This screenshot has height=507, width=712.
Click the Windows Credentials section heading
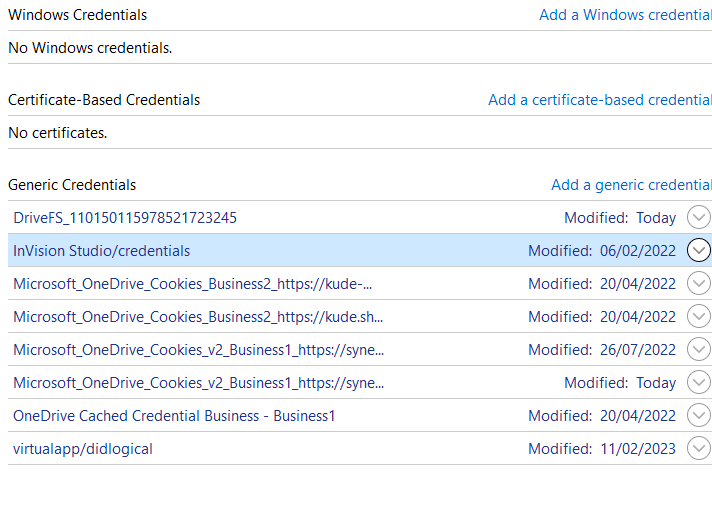tap(78, 15)
